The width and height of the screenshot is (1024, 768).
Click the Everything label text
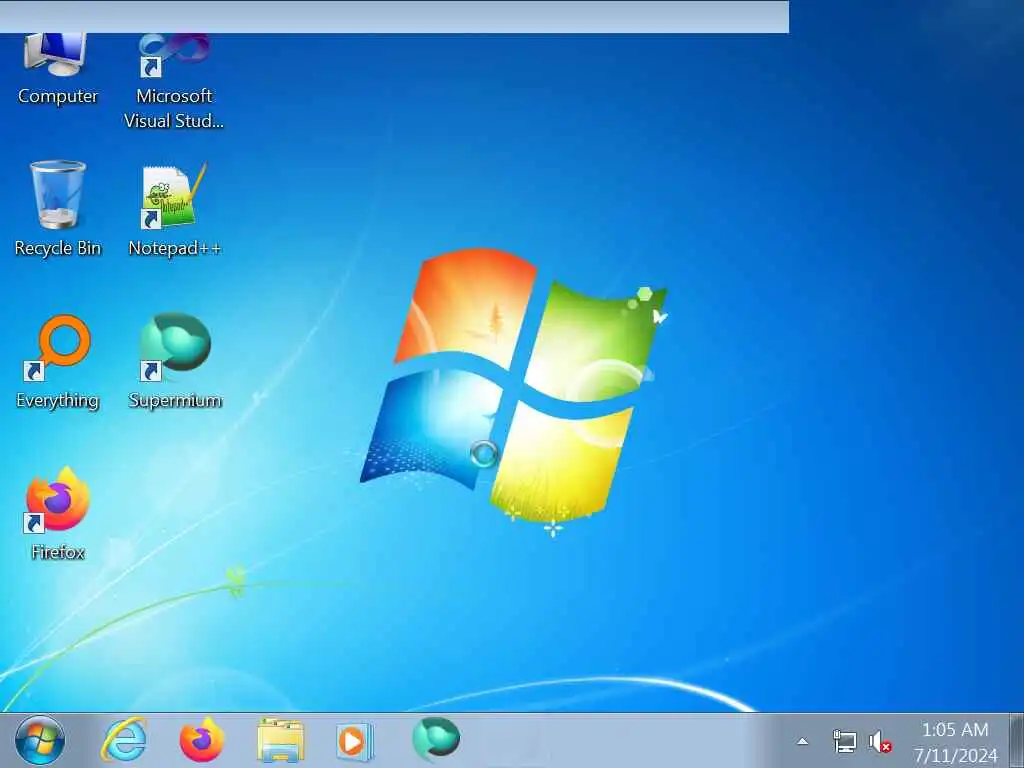coord(57,400)
